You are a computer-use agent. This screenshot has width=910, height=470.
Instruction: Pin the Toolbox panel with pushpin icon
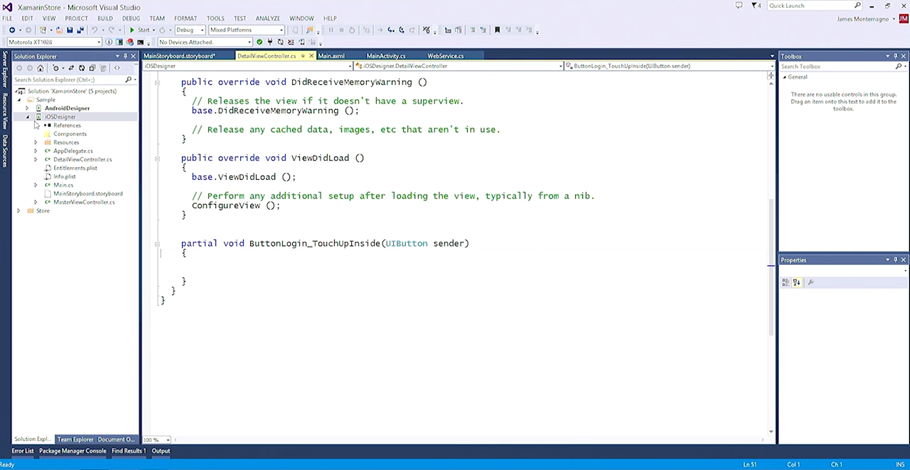pos(895,56)
